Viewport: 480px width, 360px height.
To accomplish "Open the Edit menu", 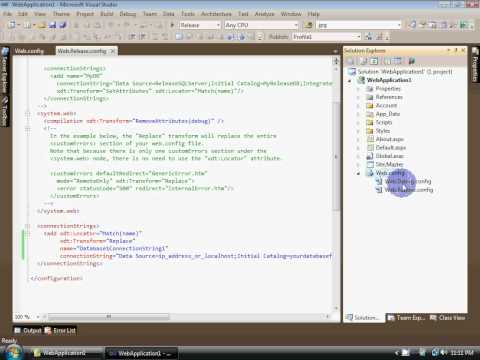I will click(23, 14).
